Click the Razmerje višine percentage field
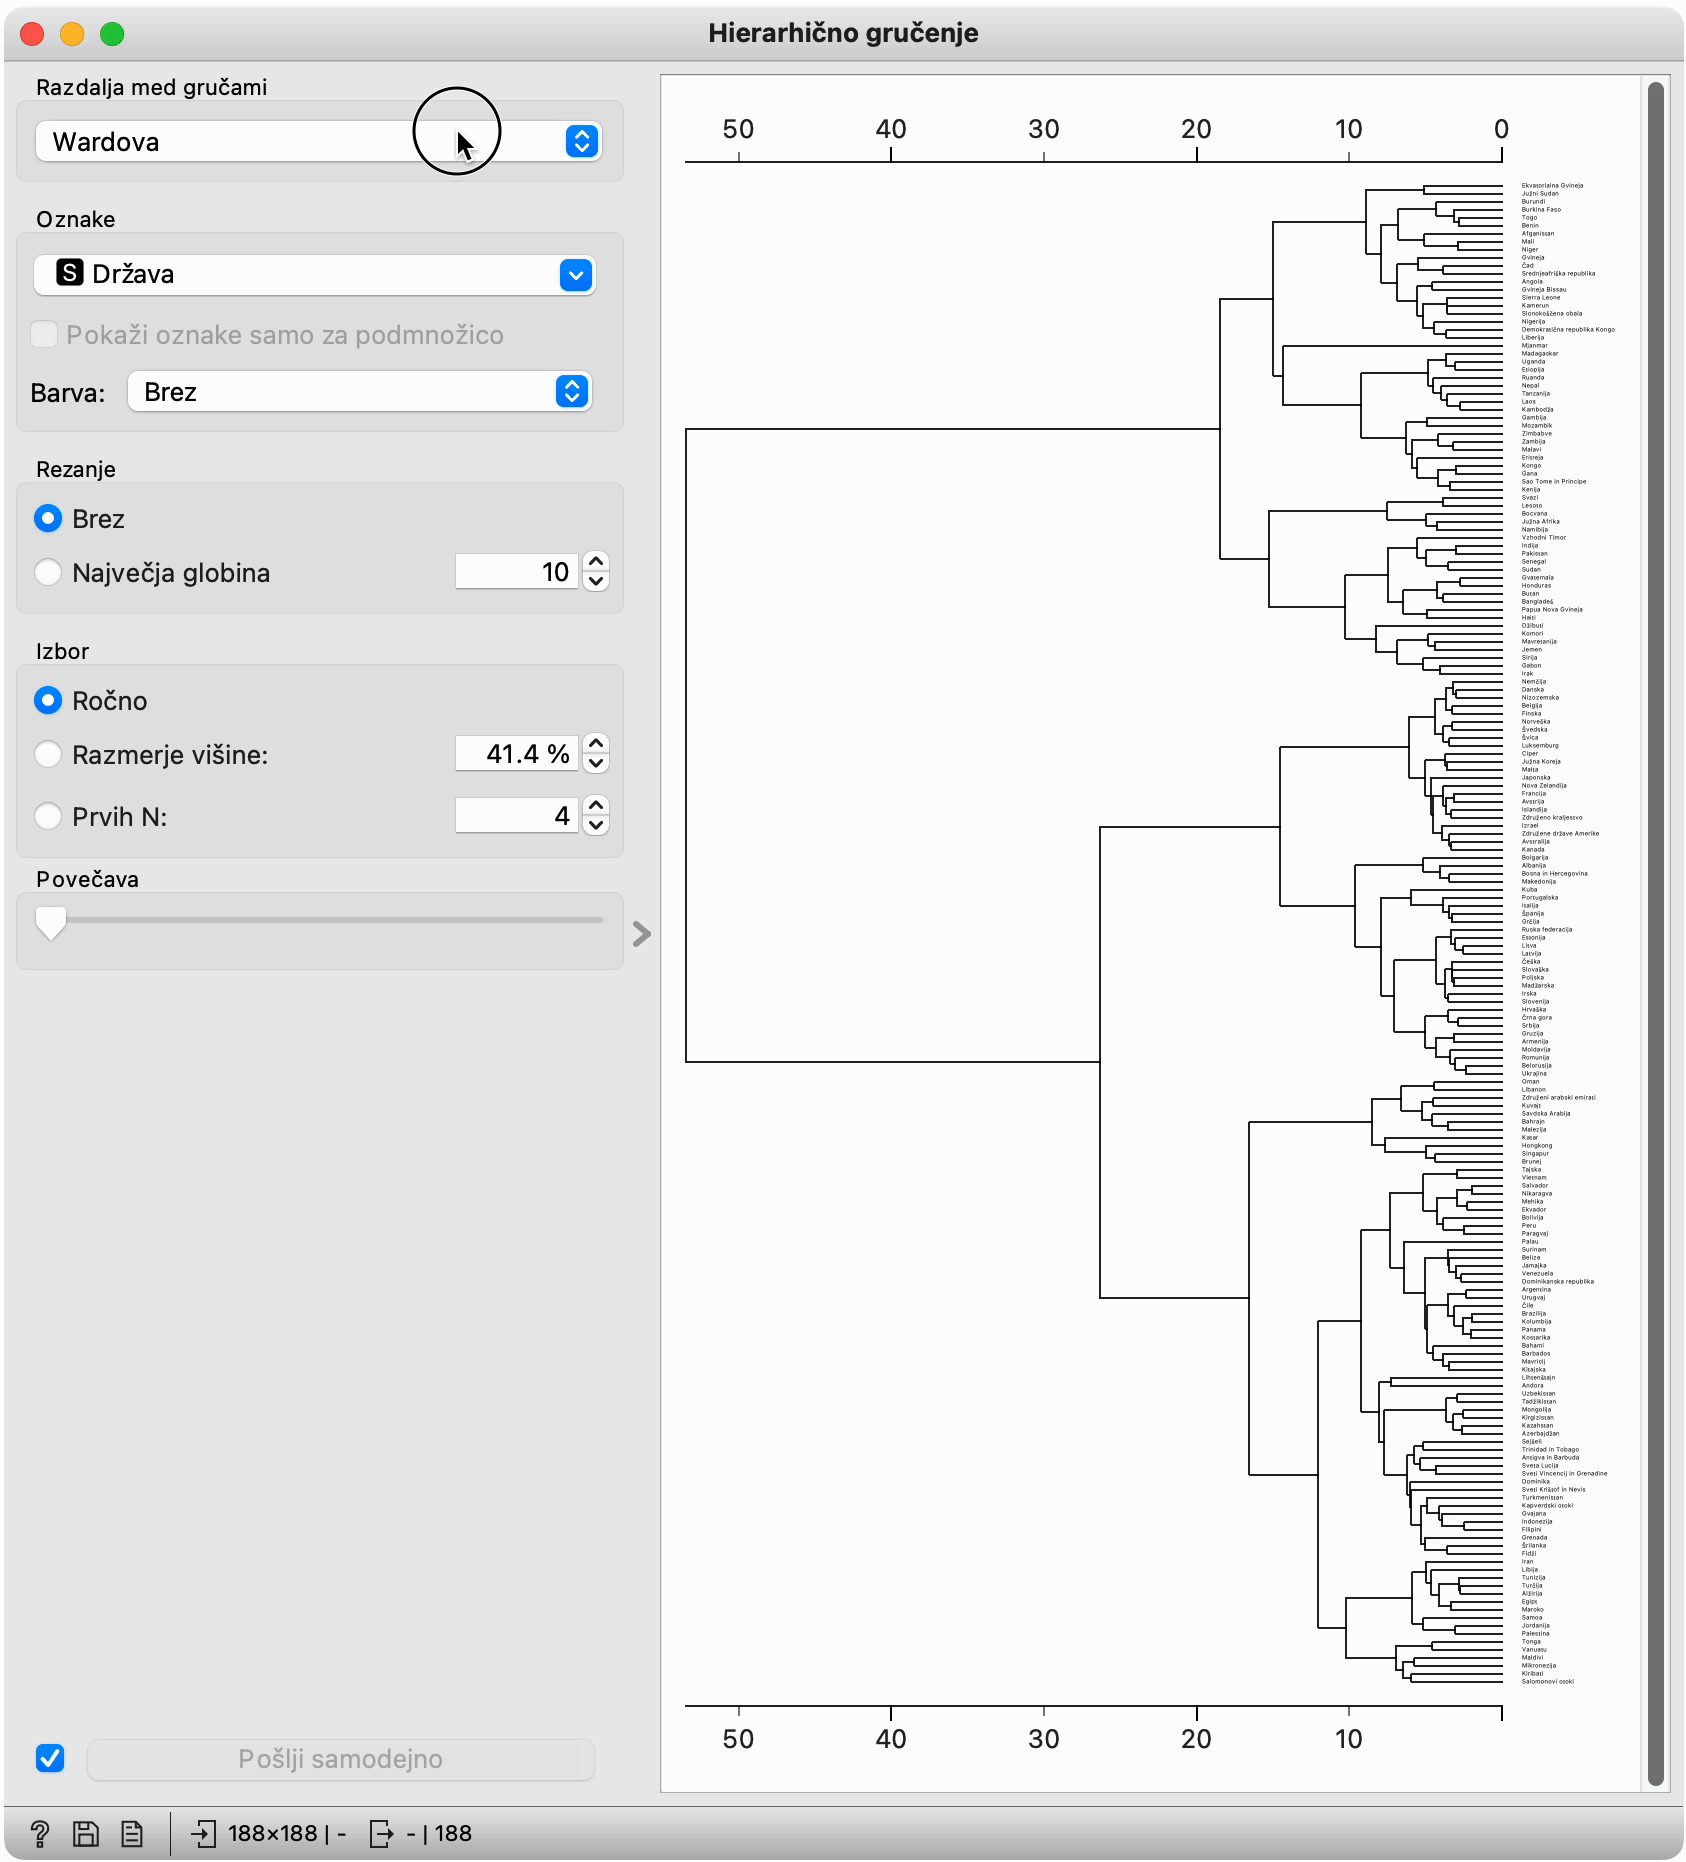This screenshot has height=1862, width=1686. click(x=517, y=754)
